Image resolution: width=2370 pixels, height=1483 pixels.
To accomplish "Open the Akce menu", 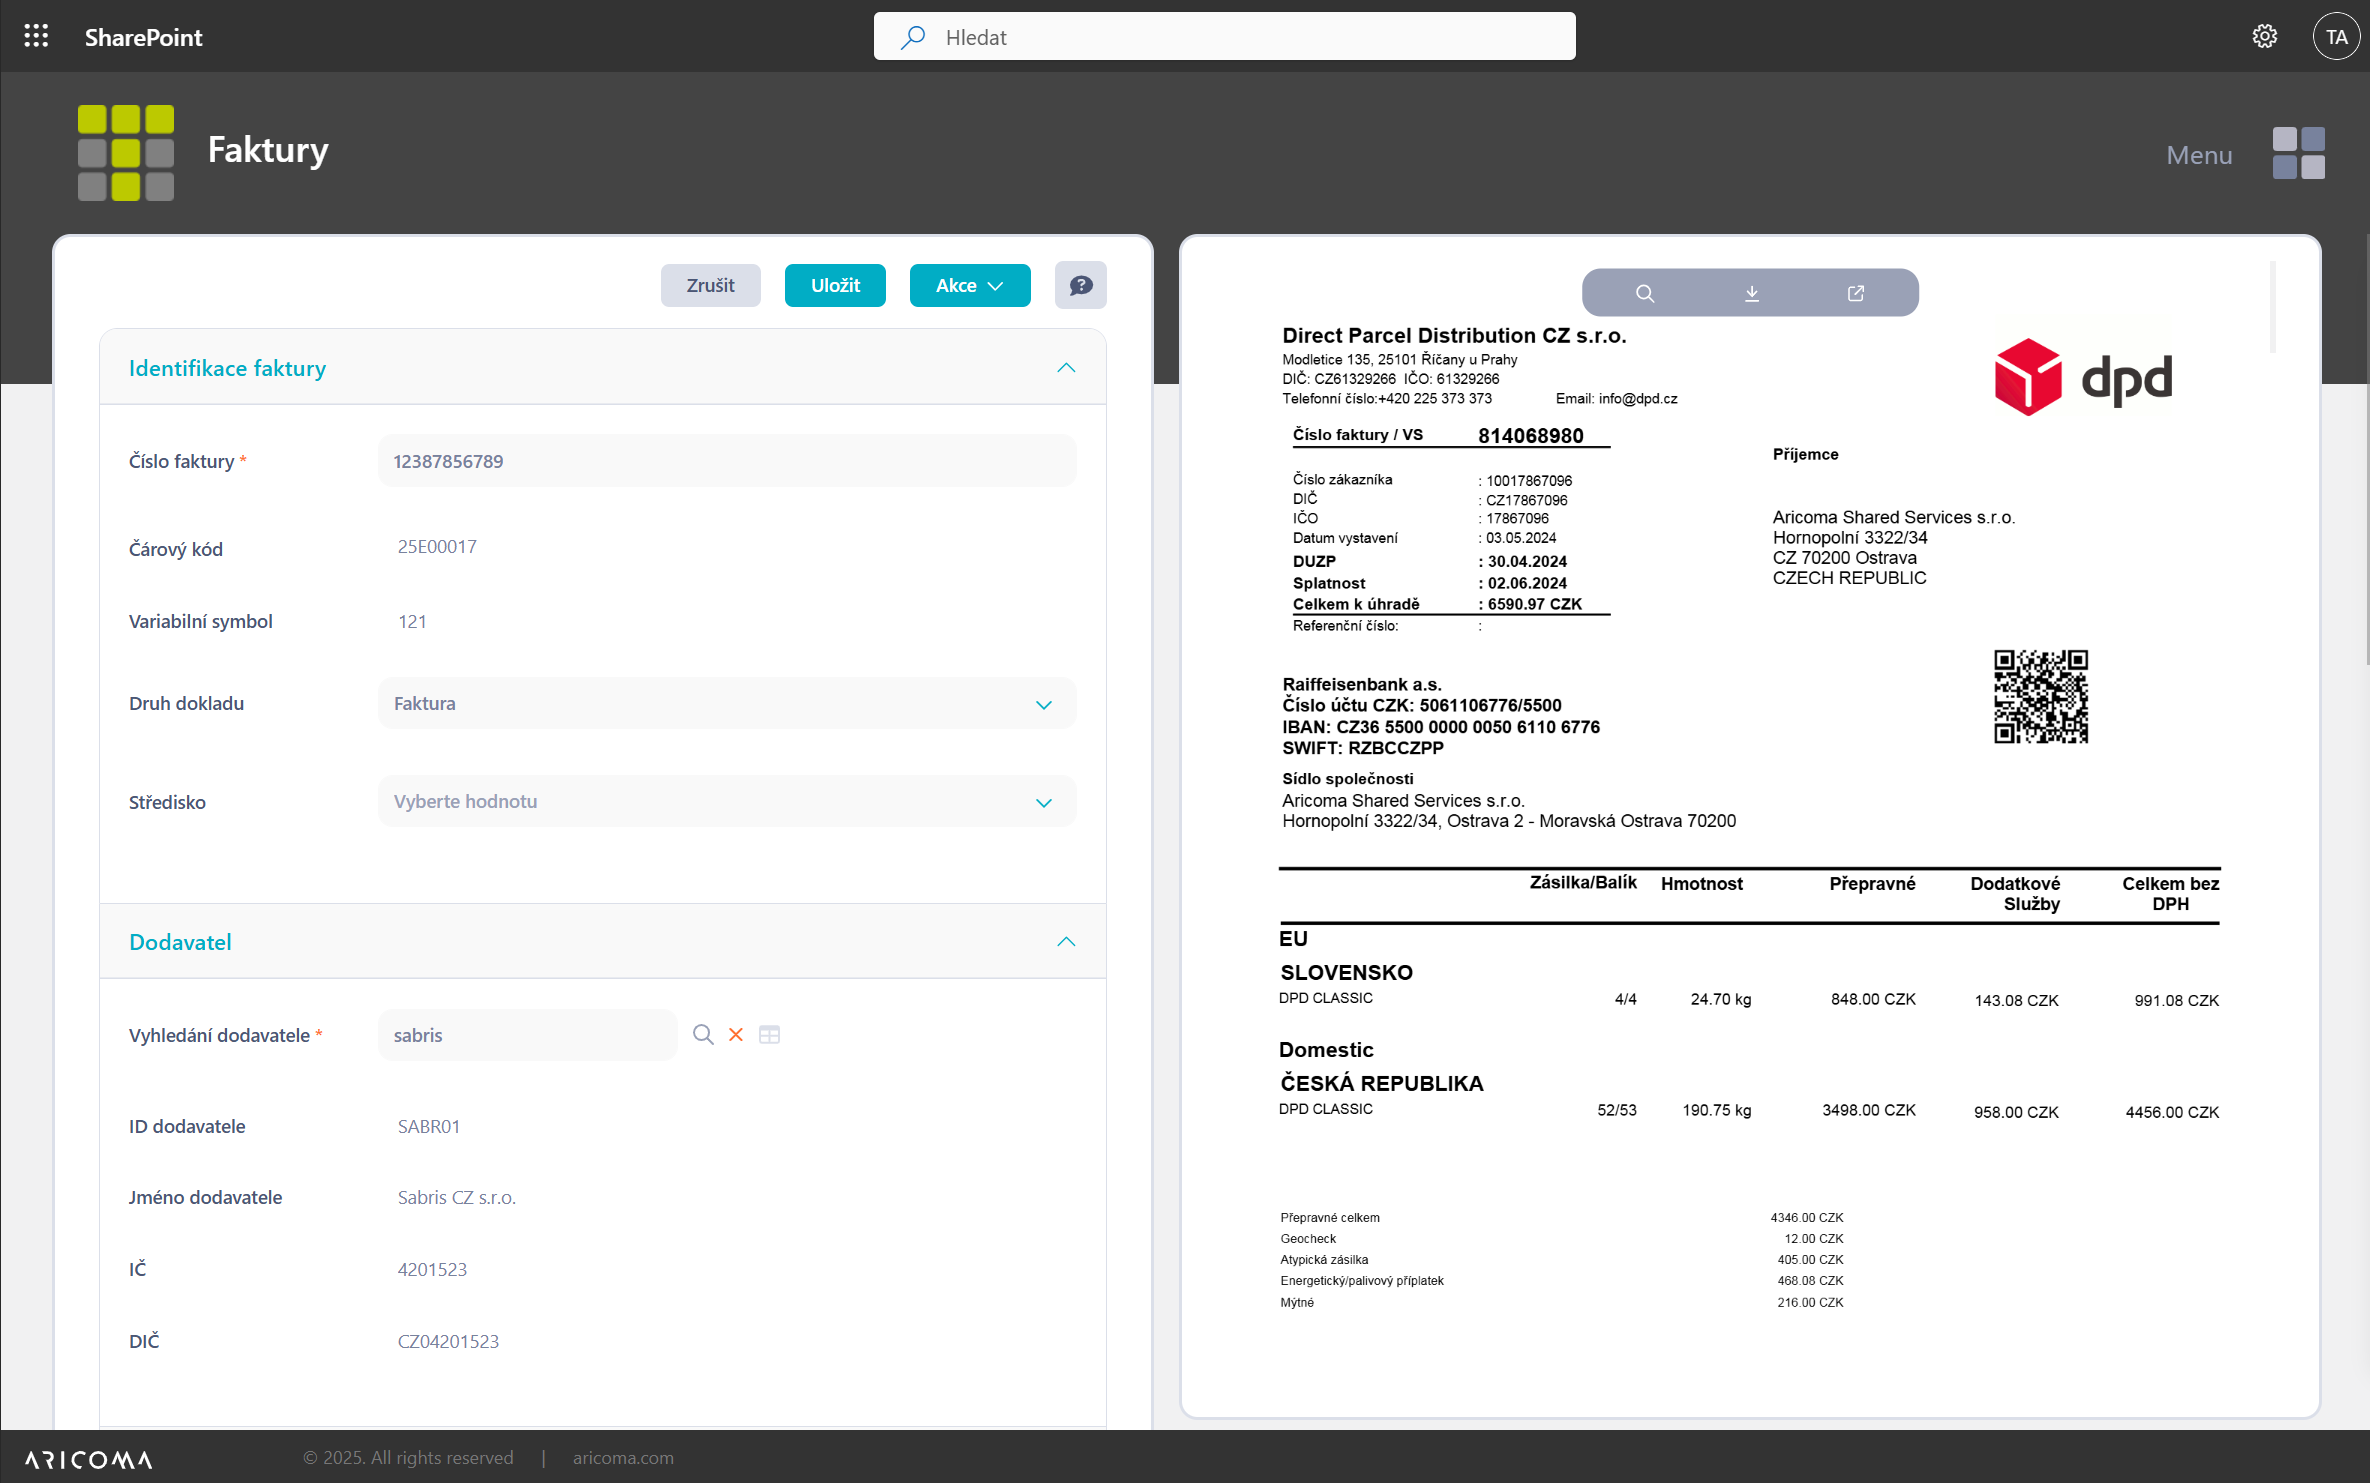I will pos(969,285).
